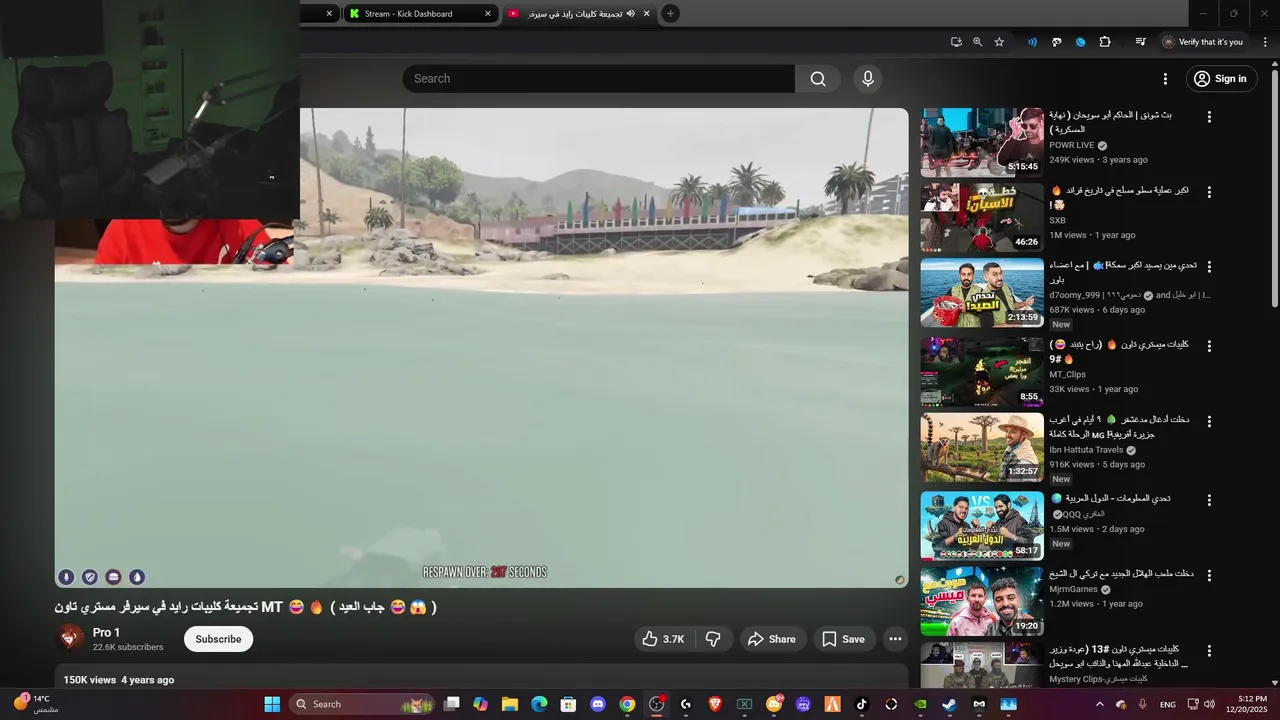Play the SXB 46:26 video thumbnail

click(x=982, y=217)
